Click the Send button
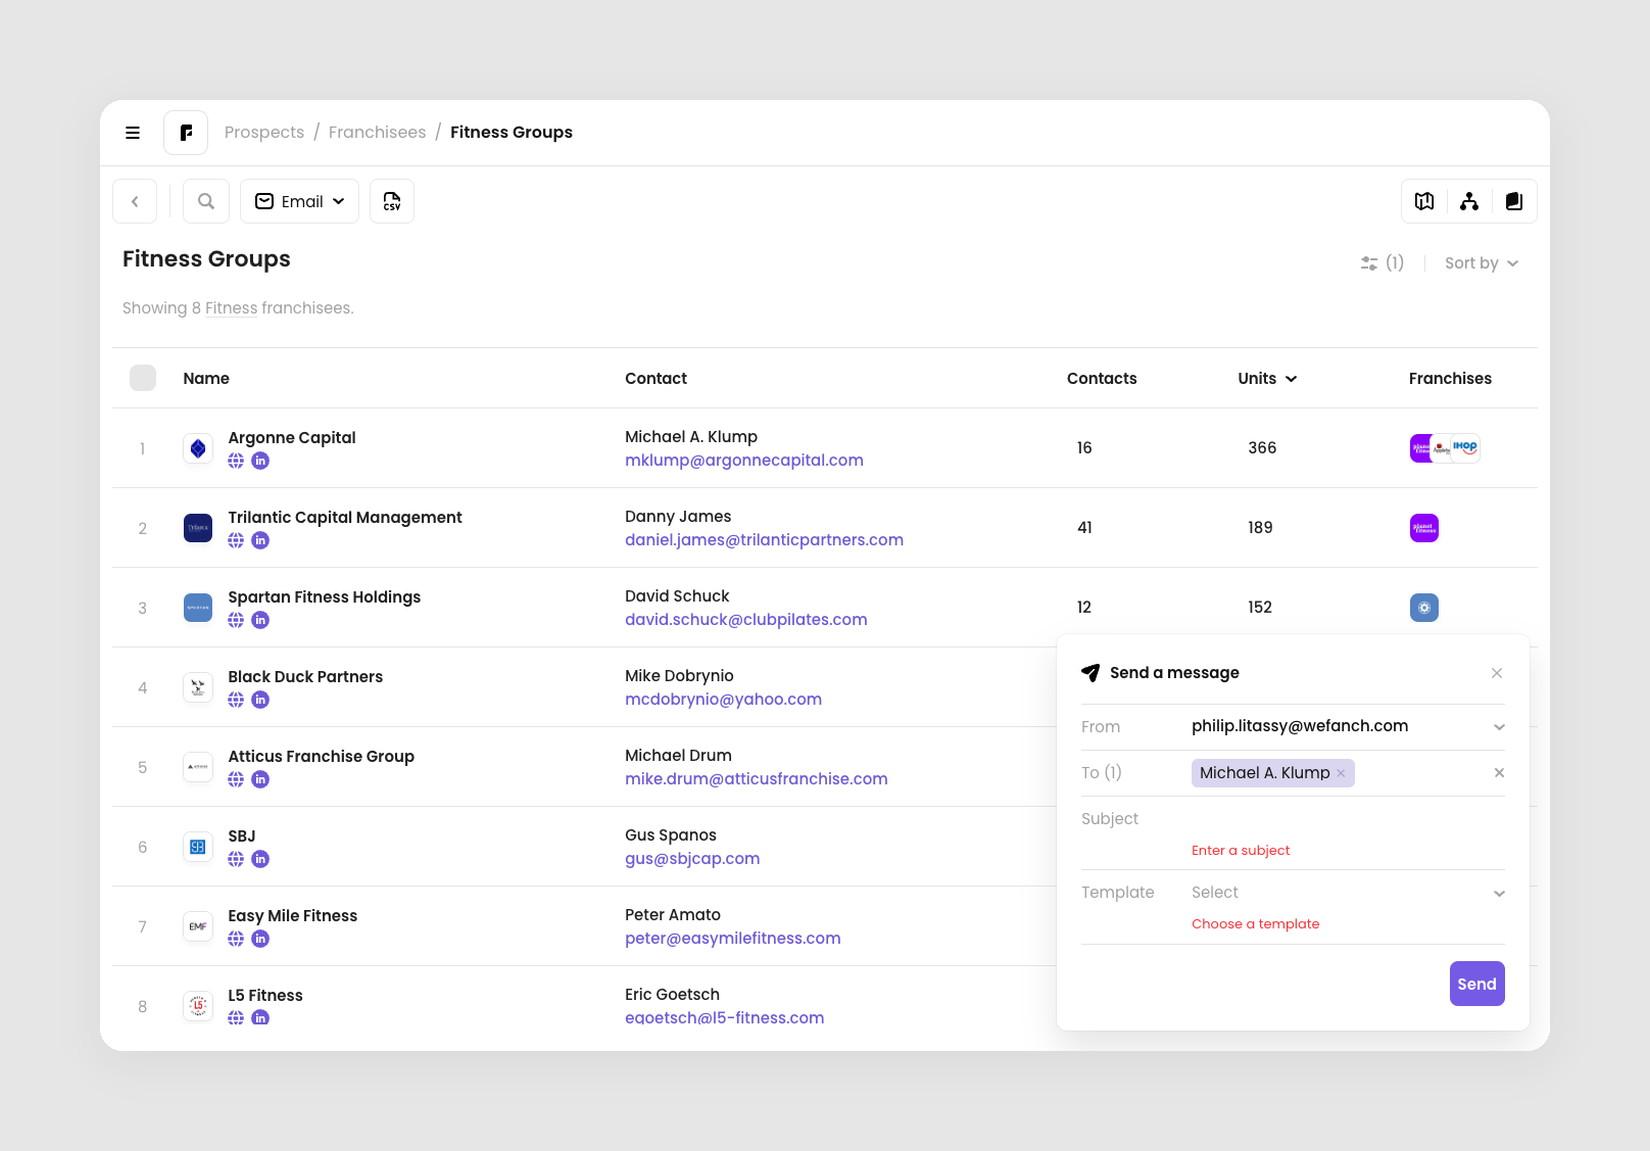The height and width of the screenshot is (1151, 1650). (x=1477, y=984)
